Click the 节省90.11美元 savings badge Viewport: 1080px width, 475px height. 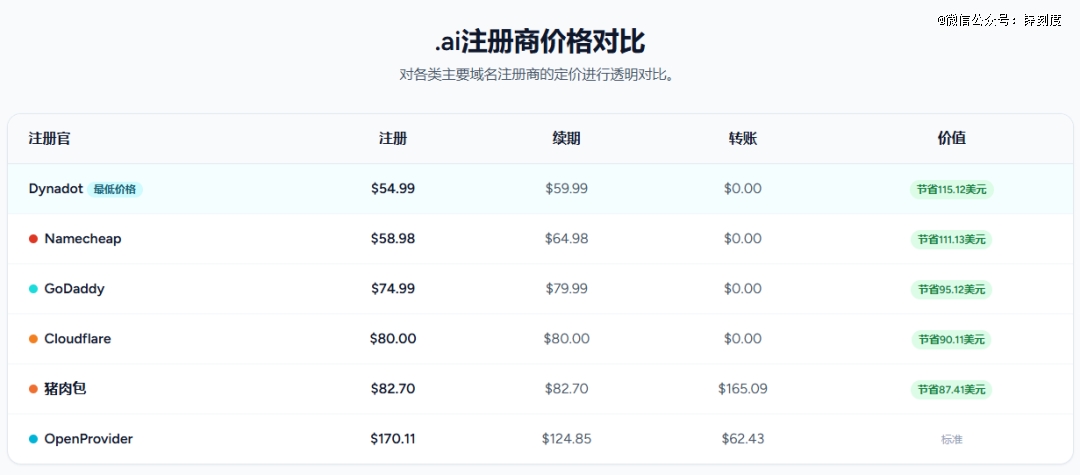[951, 339]
